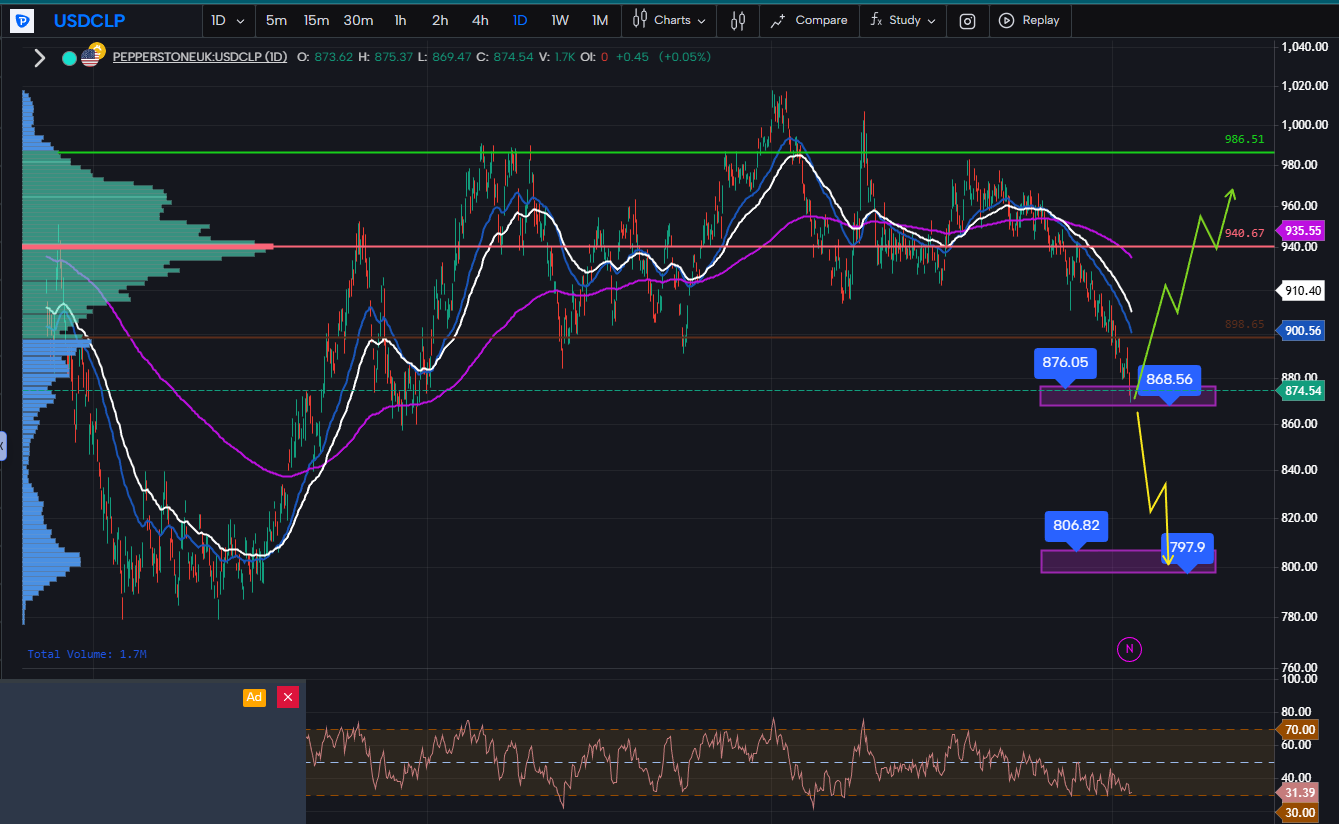Click the broker logo icon beside USDCLP
The image size is (1339, 824).
pyautogui.click(x=22, y=20)
